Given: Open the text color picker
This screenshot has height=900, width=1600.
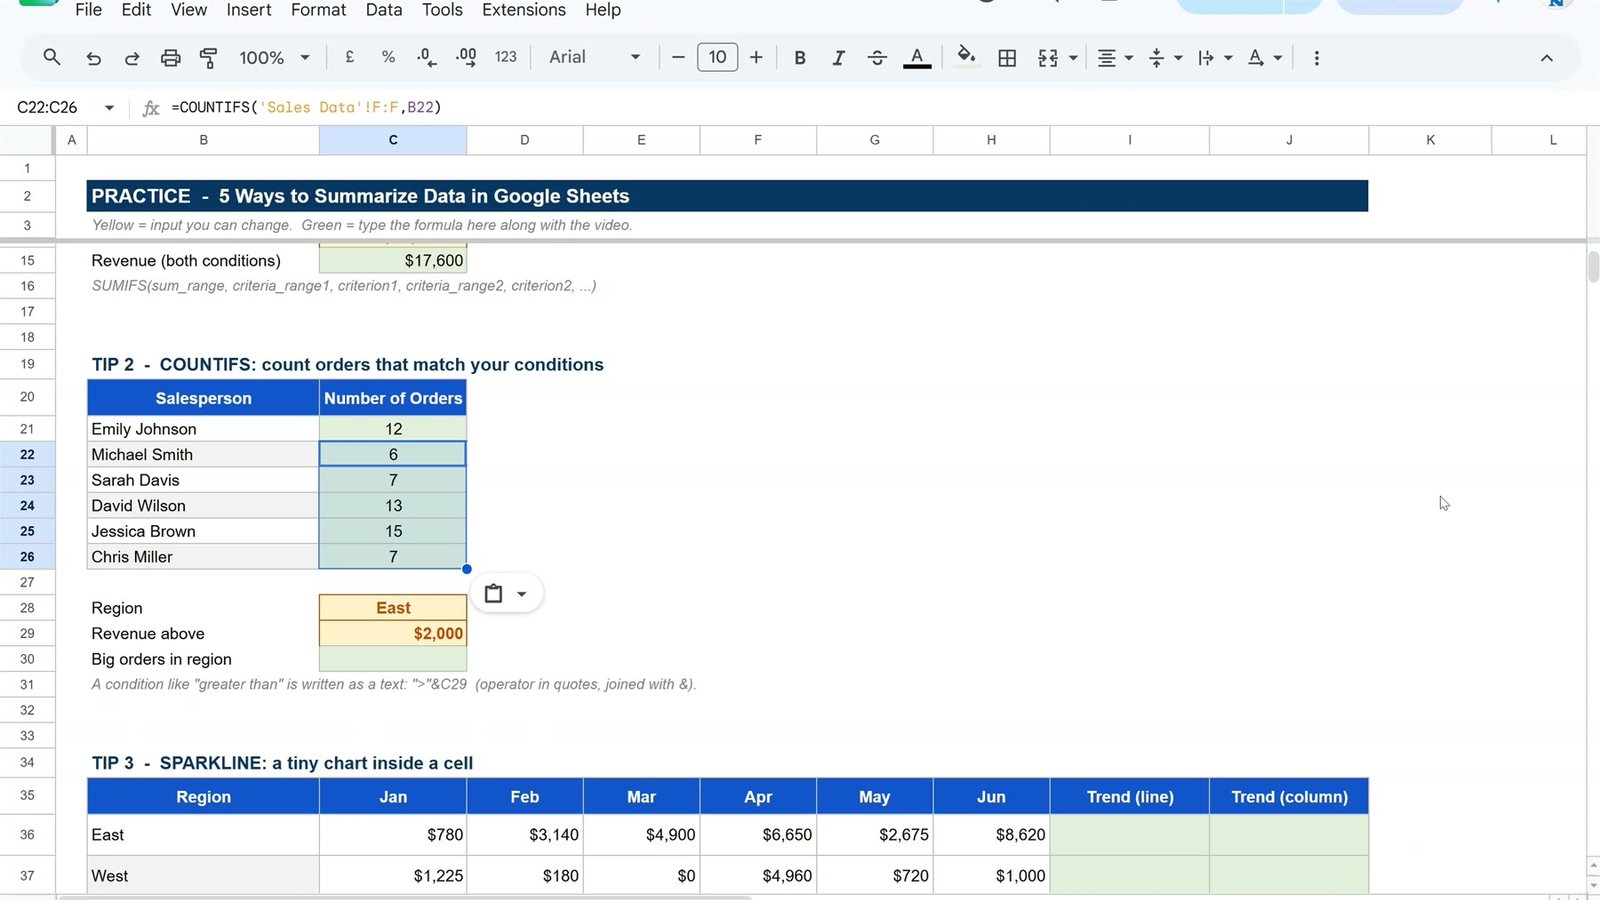Looking at the screenshot, I should (917, 58).
